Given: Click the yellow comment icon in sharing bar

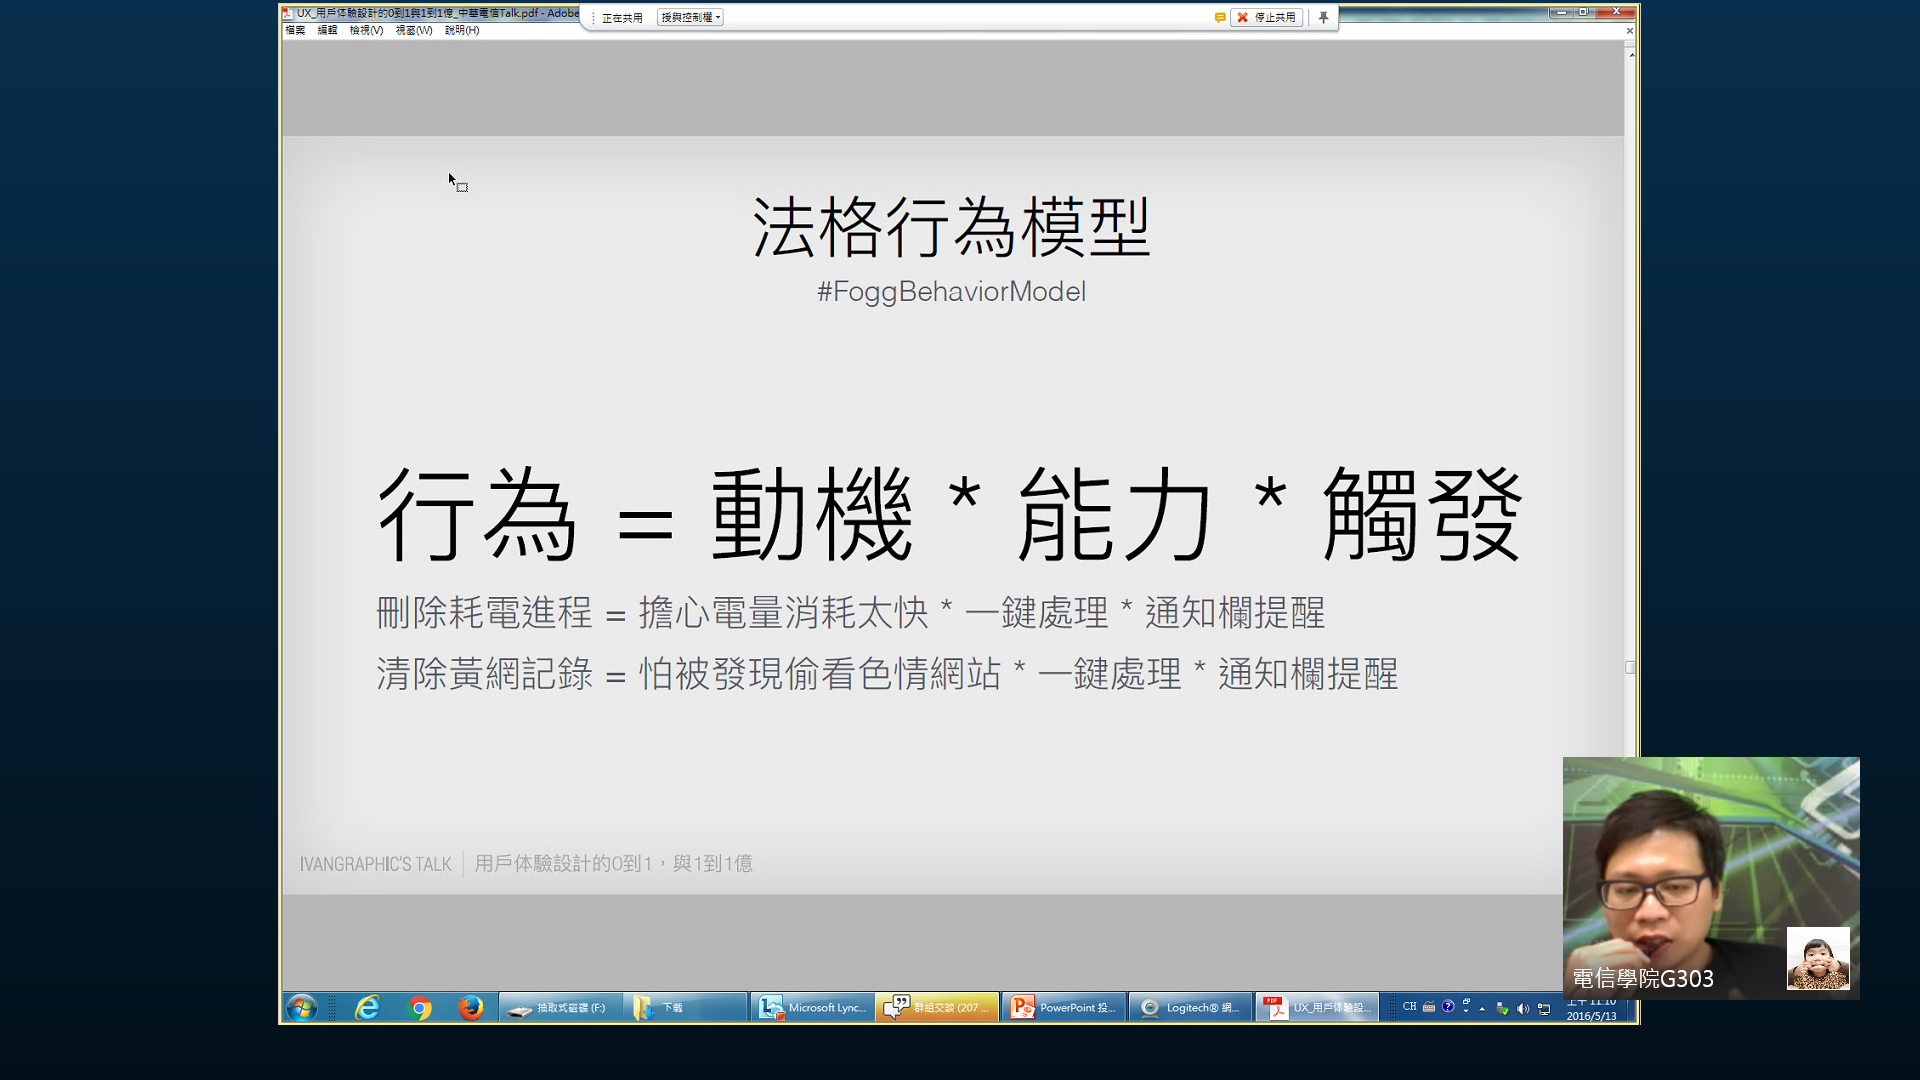Looking at the screenshot, I should point(1219,17).
